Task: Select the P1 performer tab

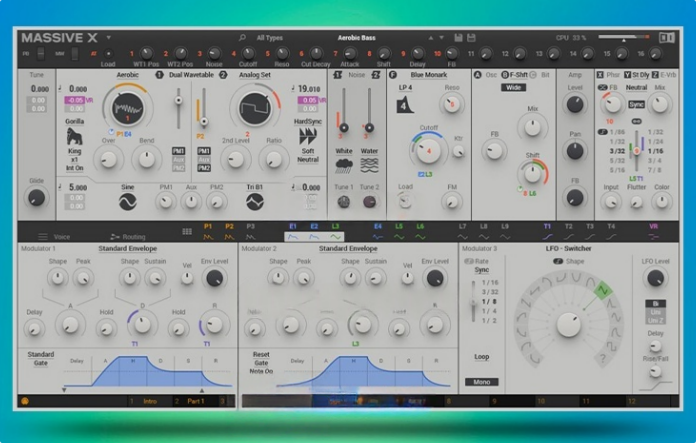Action: click(208, 231)
